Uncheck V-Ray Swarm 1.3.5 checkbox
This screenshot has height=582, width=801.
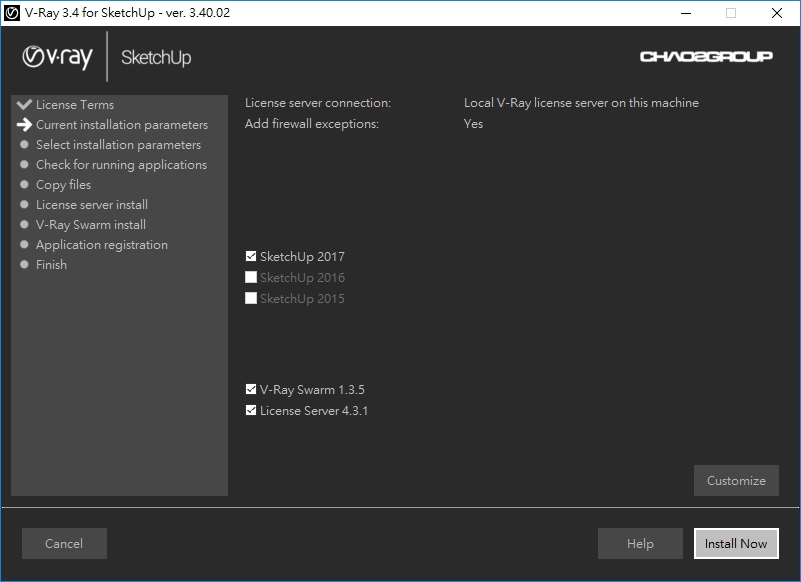click(x=251, y=389)
